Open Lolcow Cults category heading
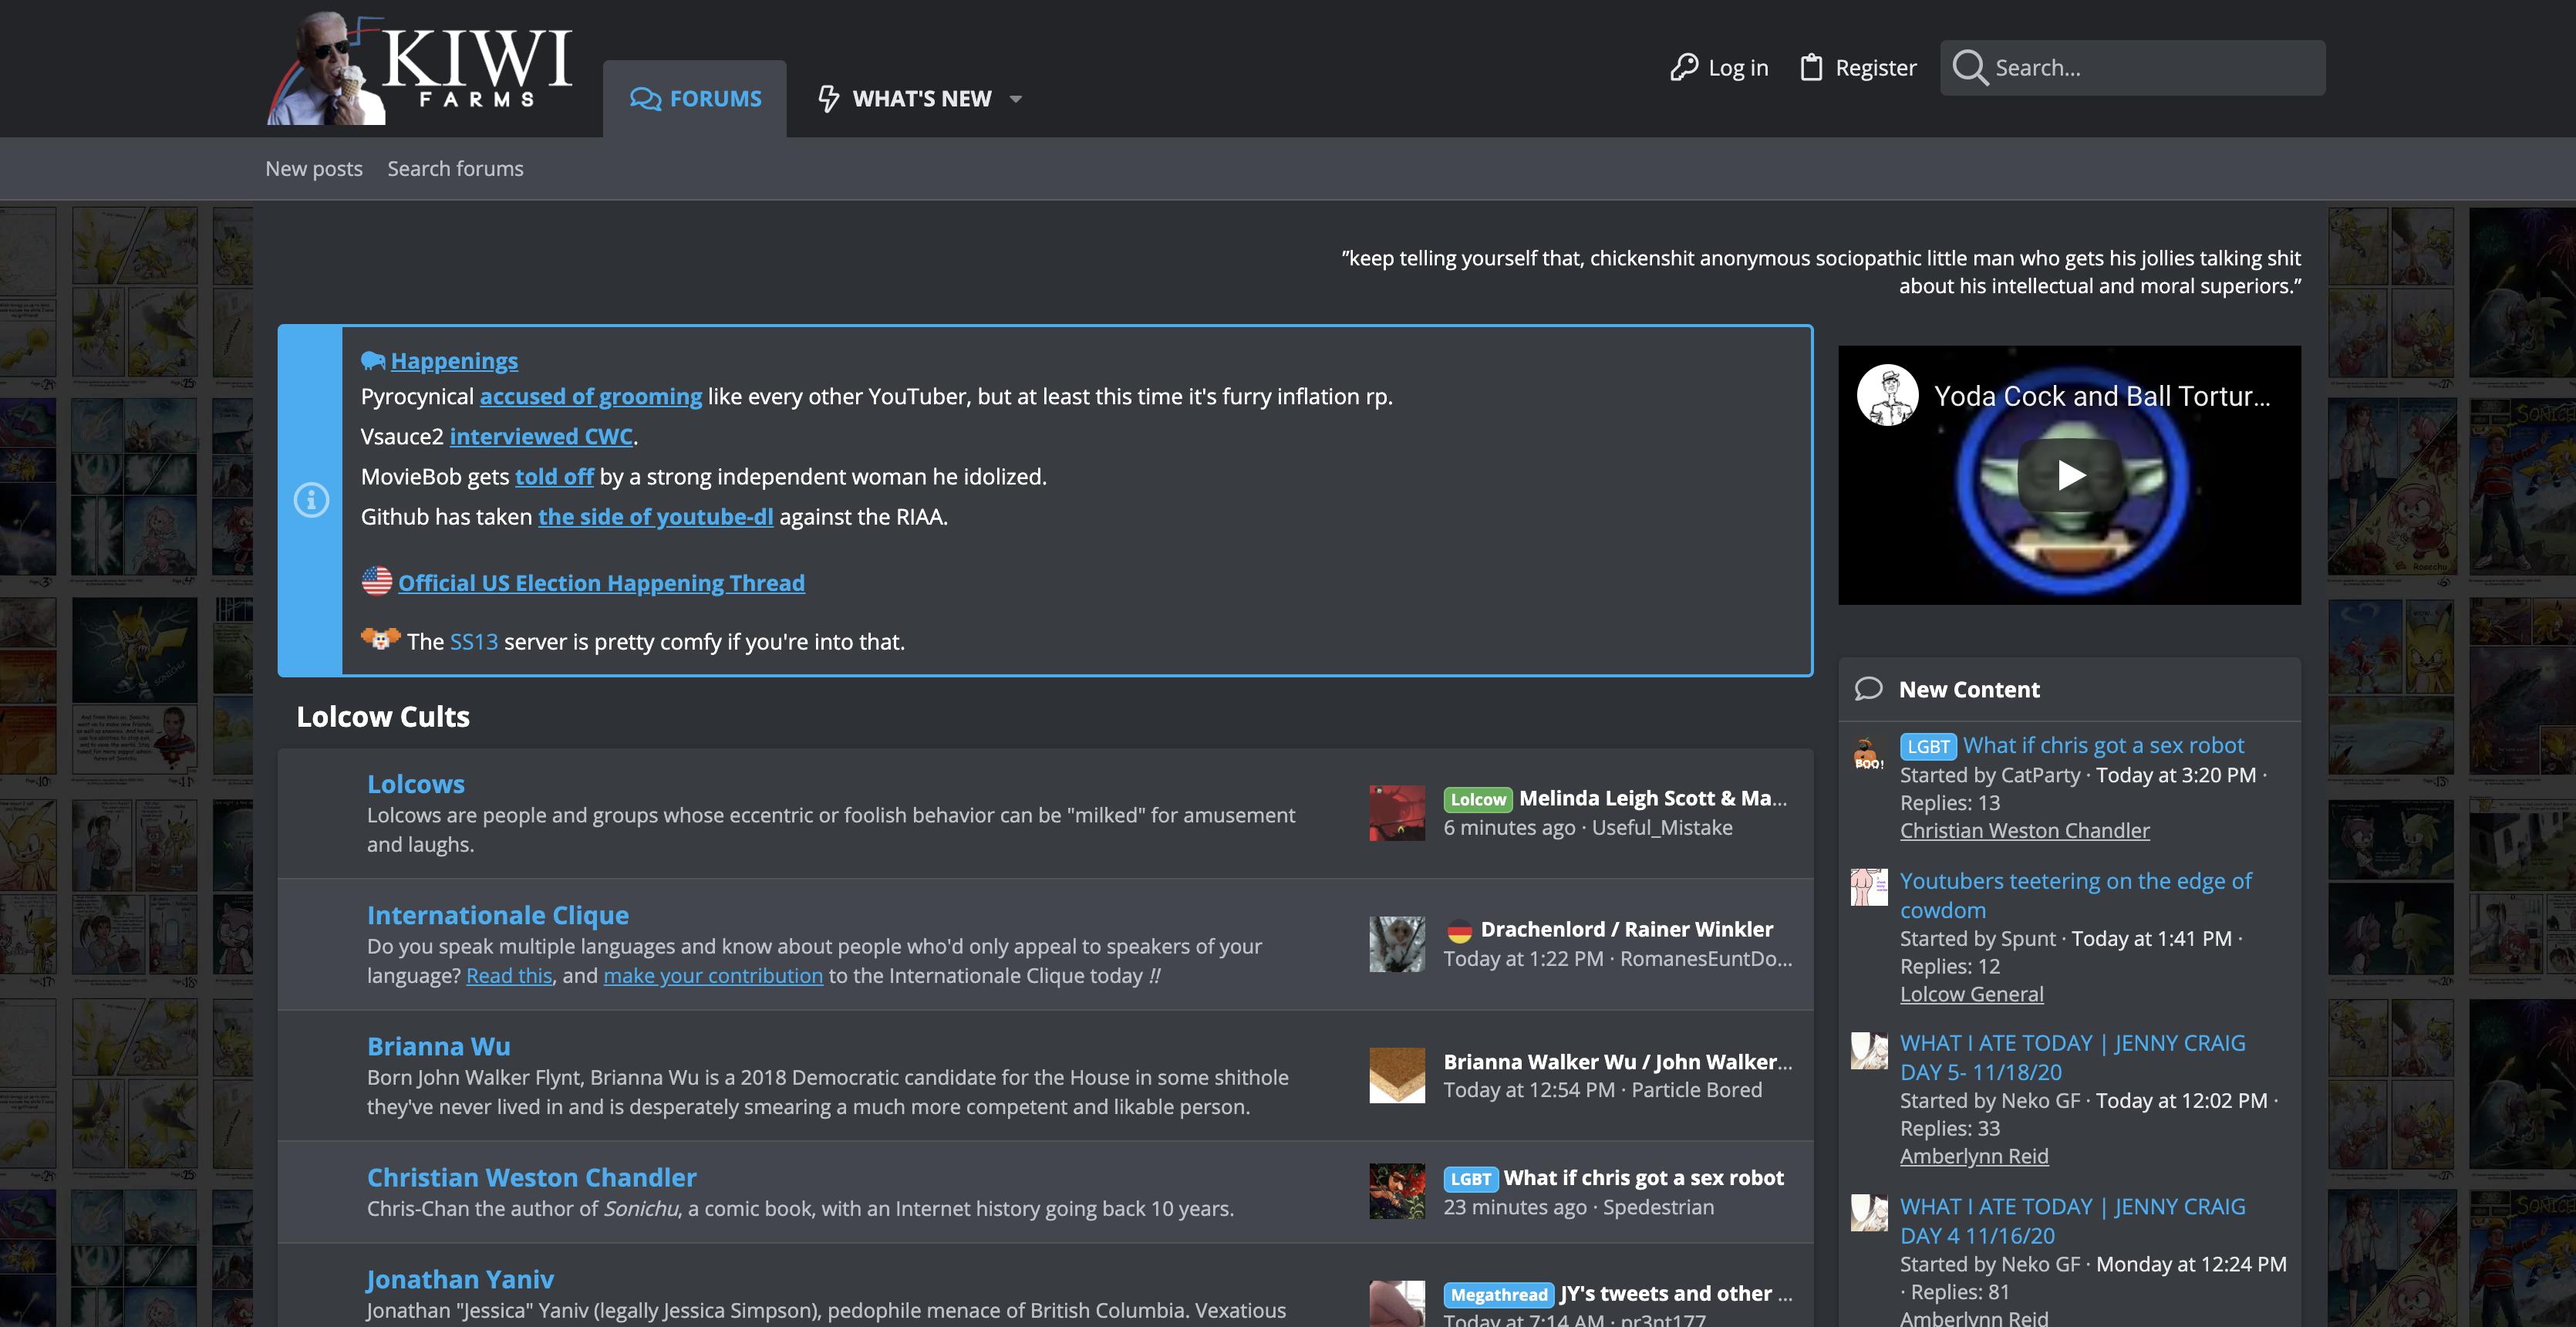Viewport: 2576px width, 1327px height. click(x=383, y=716)
